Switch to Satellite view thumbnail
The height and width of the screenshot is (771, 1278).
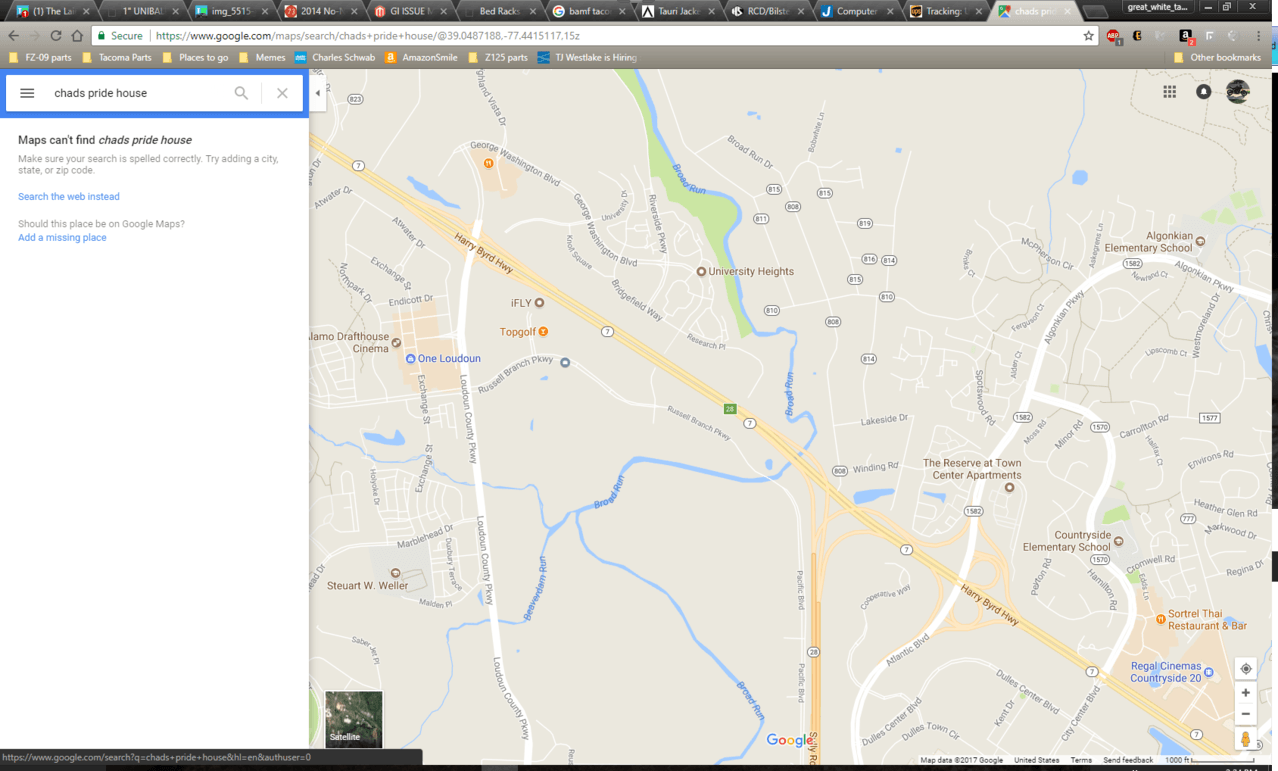(353, 719)
